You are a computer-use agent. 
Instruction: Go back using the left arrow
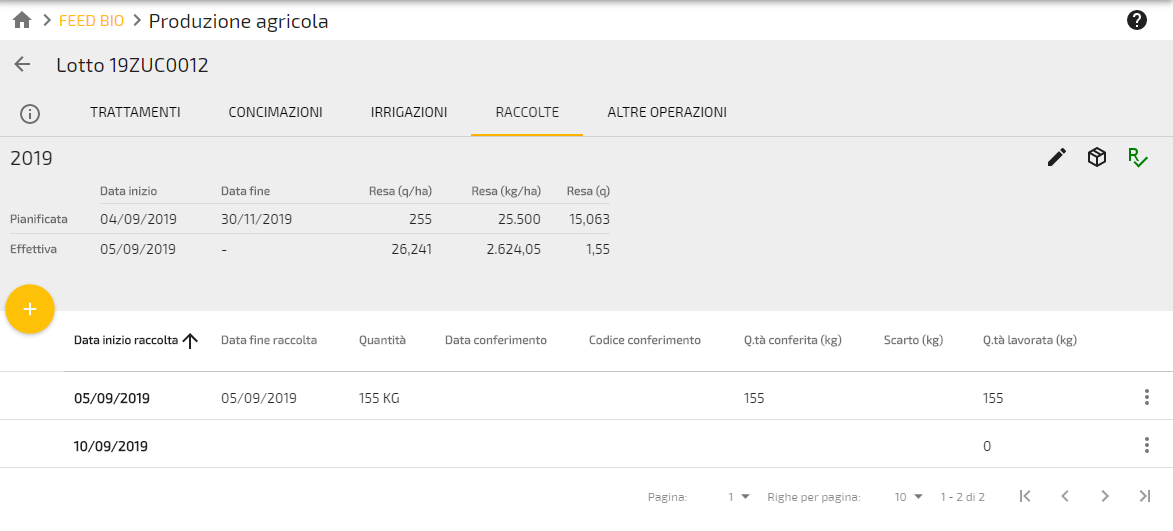point(22,65)
